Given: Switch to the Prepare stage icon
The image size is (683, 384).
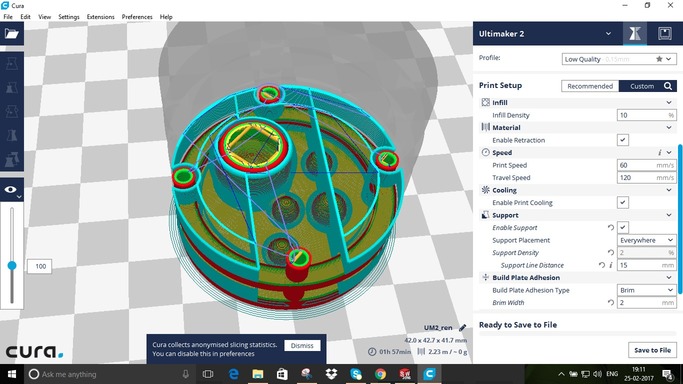Looking at the screenshot, I should pos(635,34).
